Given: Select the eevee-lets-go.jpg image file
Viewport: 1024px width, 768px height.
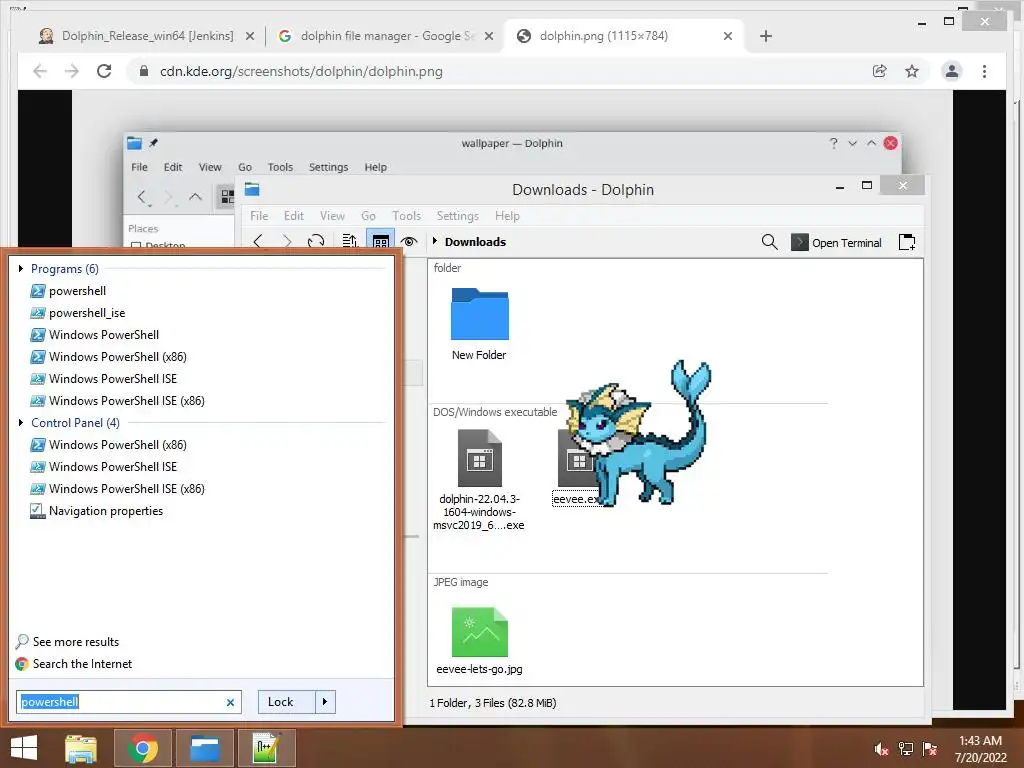Looking at the screenshot, I should [479, 641].
